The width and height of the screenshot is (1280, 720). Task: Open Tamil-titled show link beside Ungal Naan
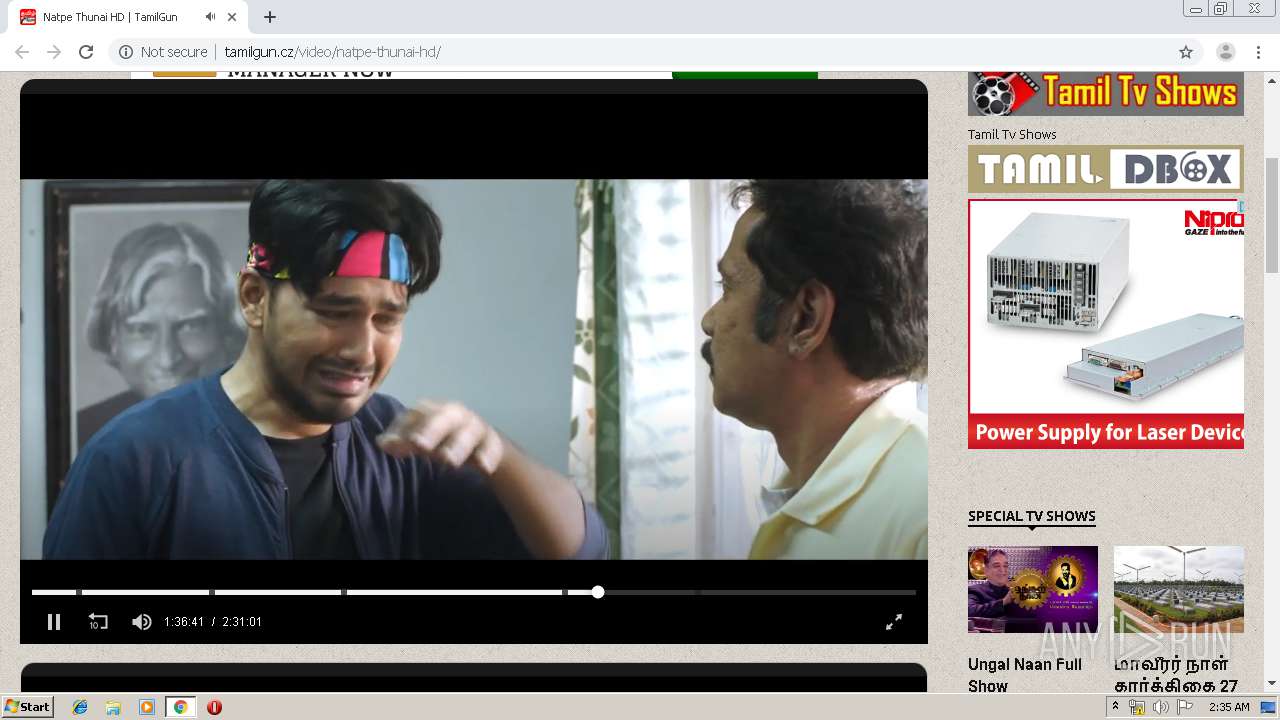[1176, 675]
